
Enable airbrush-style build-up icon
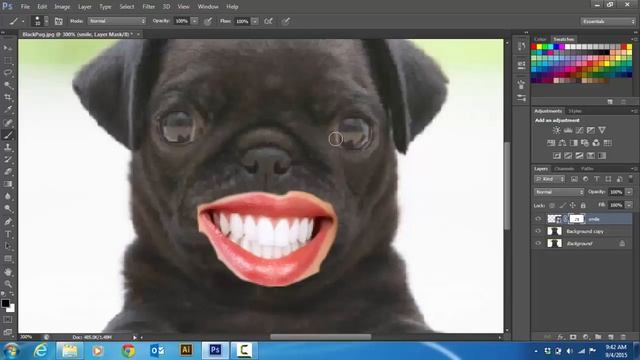(x=268, y=21)
